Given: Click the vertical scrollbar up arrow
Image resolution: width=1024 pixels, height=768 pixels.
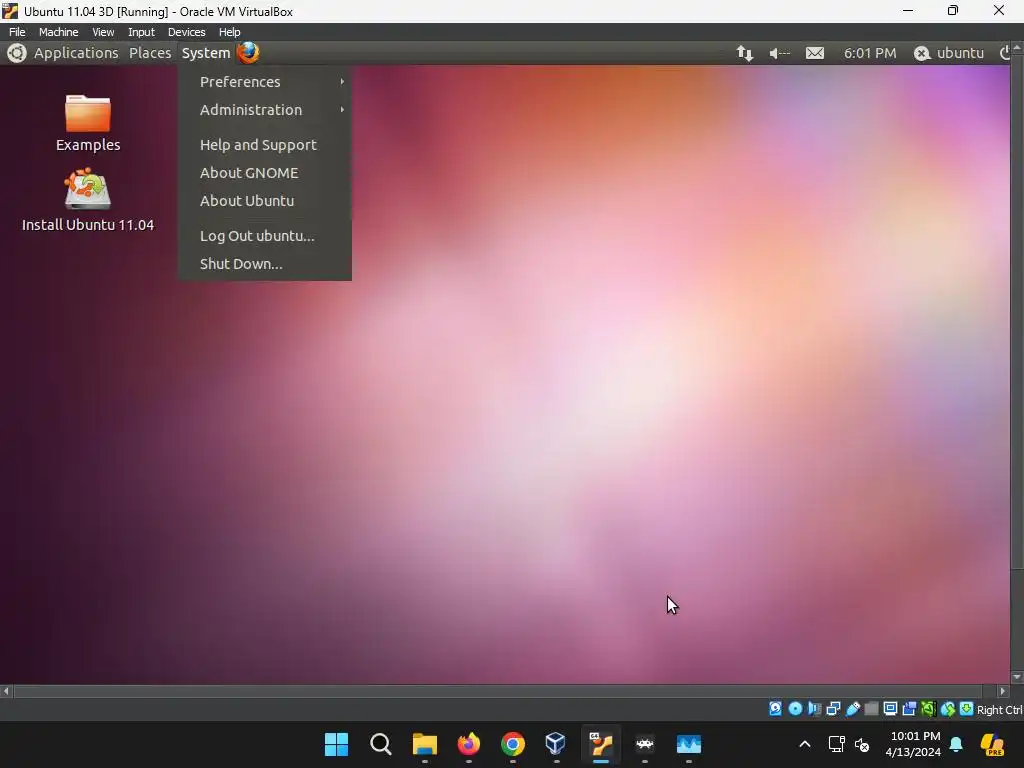Looking at the screenshot, I should [1017, 48].
